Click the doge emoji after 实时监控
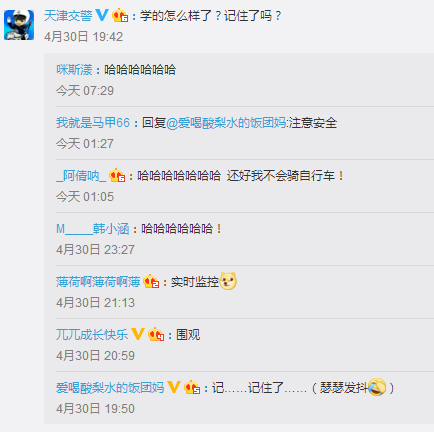Viewport: 434px width, 432px height. 228,281
